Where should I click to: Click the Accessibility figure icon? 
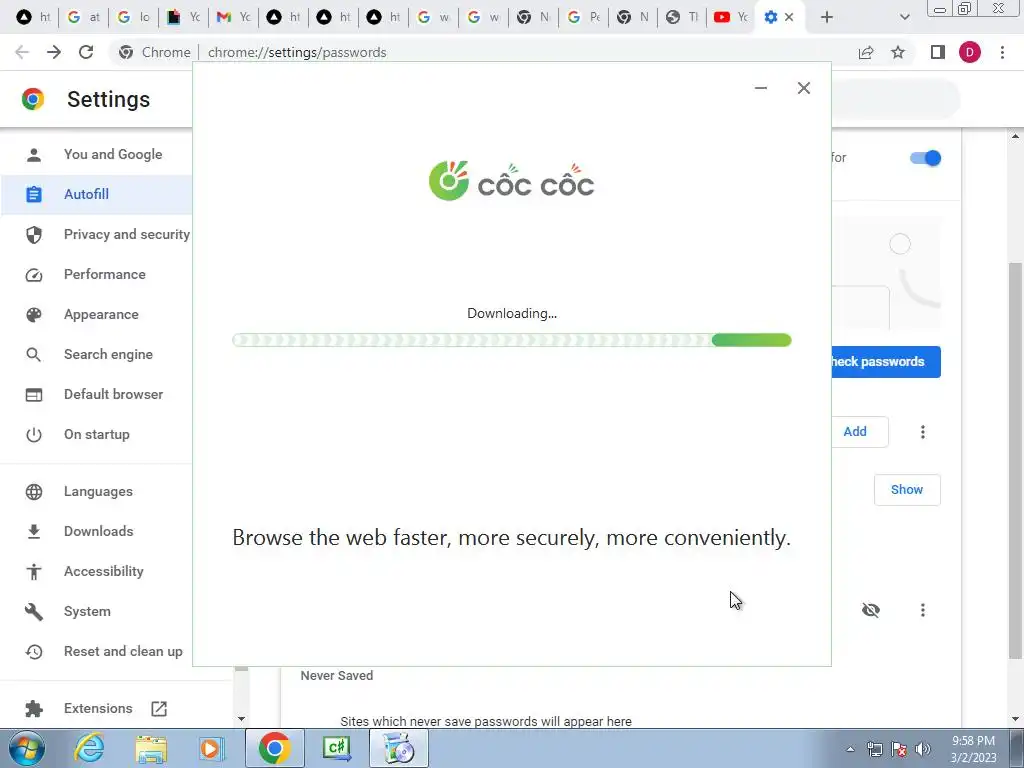pos(34,571)
